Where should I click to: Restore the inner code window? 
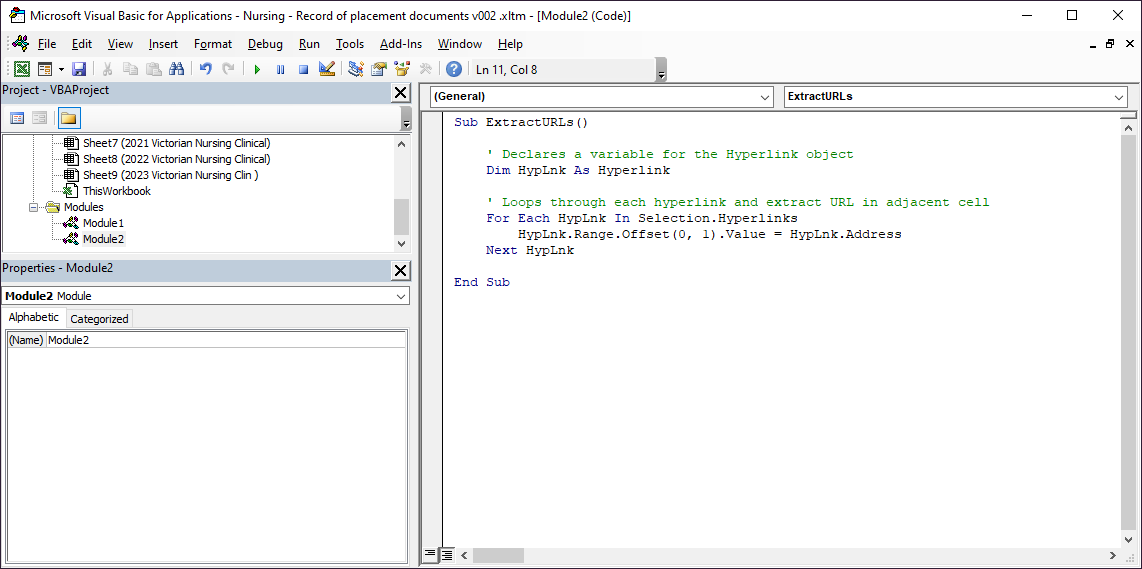pyautogui.click(x=1109, y=44)
